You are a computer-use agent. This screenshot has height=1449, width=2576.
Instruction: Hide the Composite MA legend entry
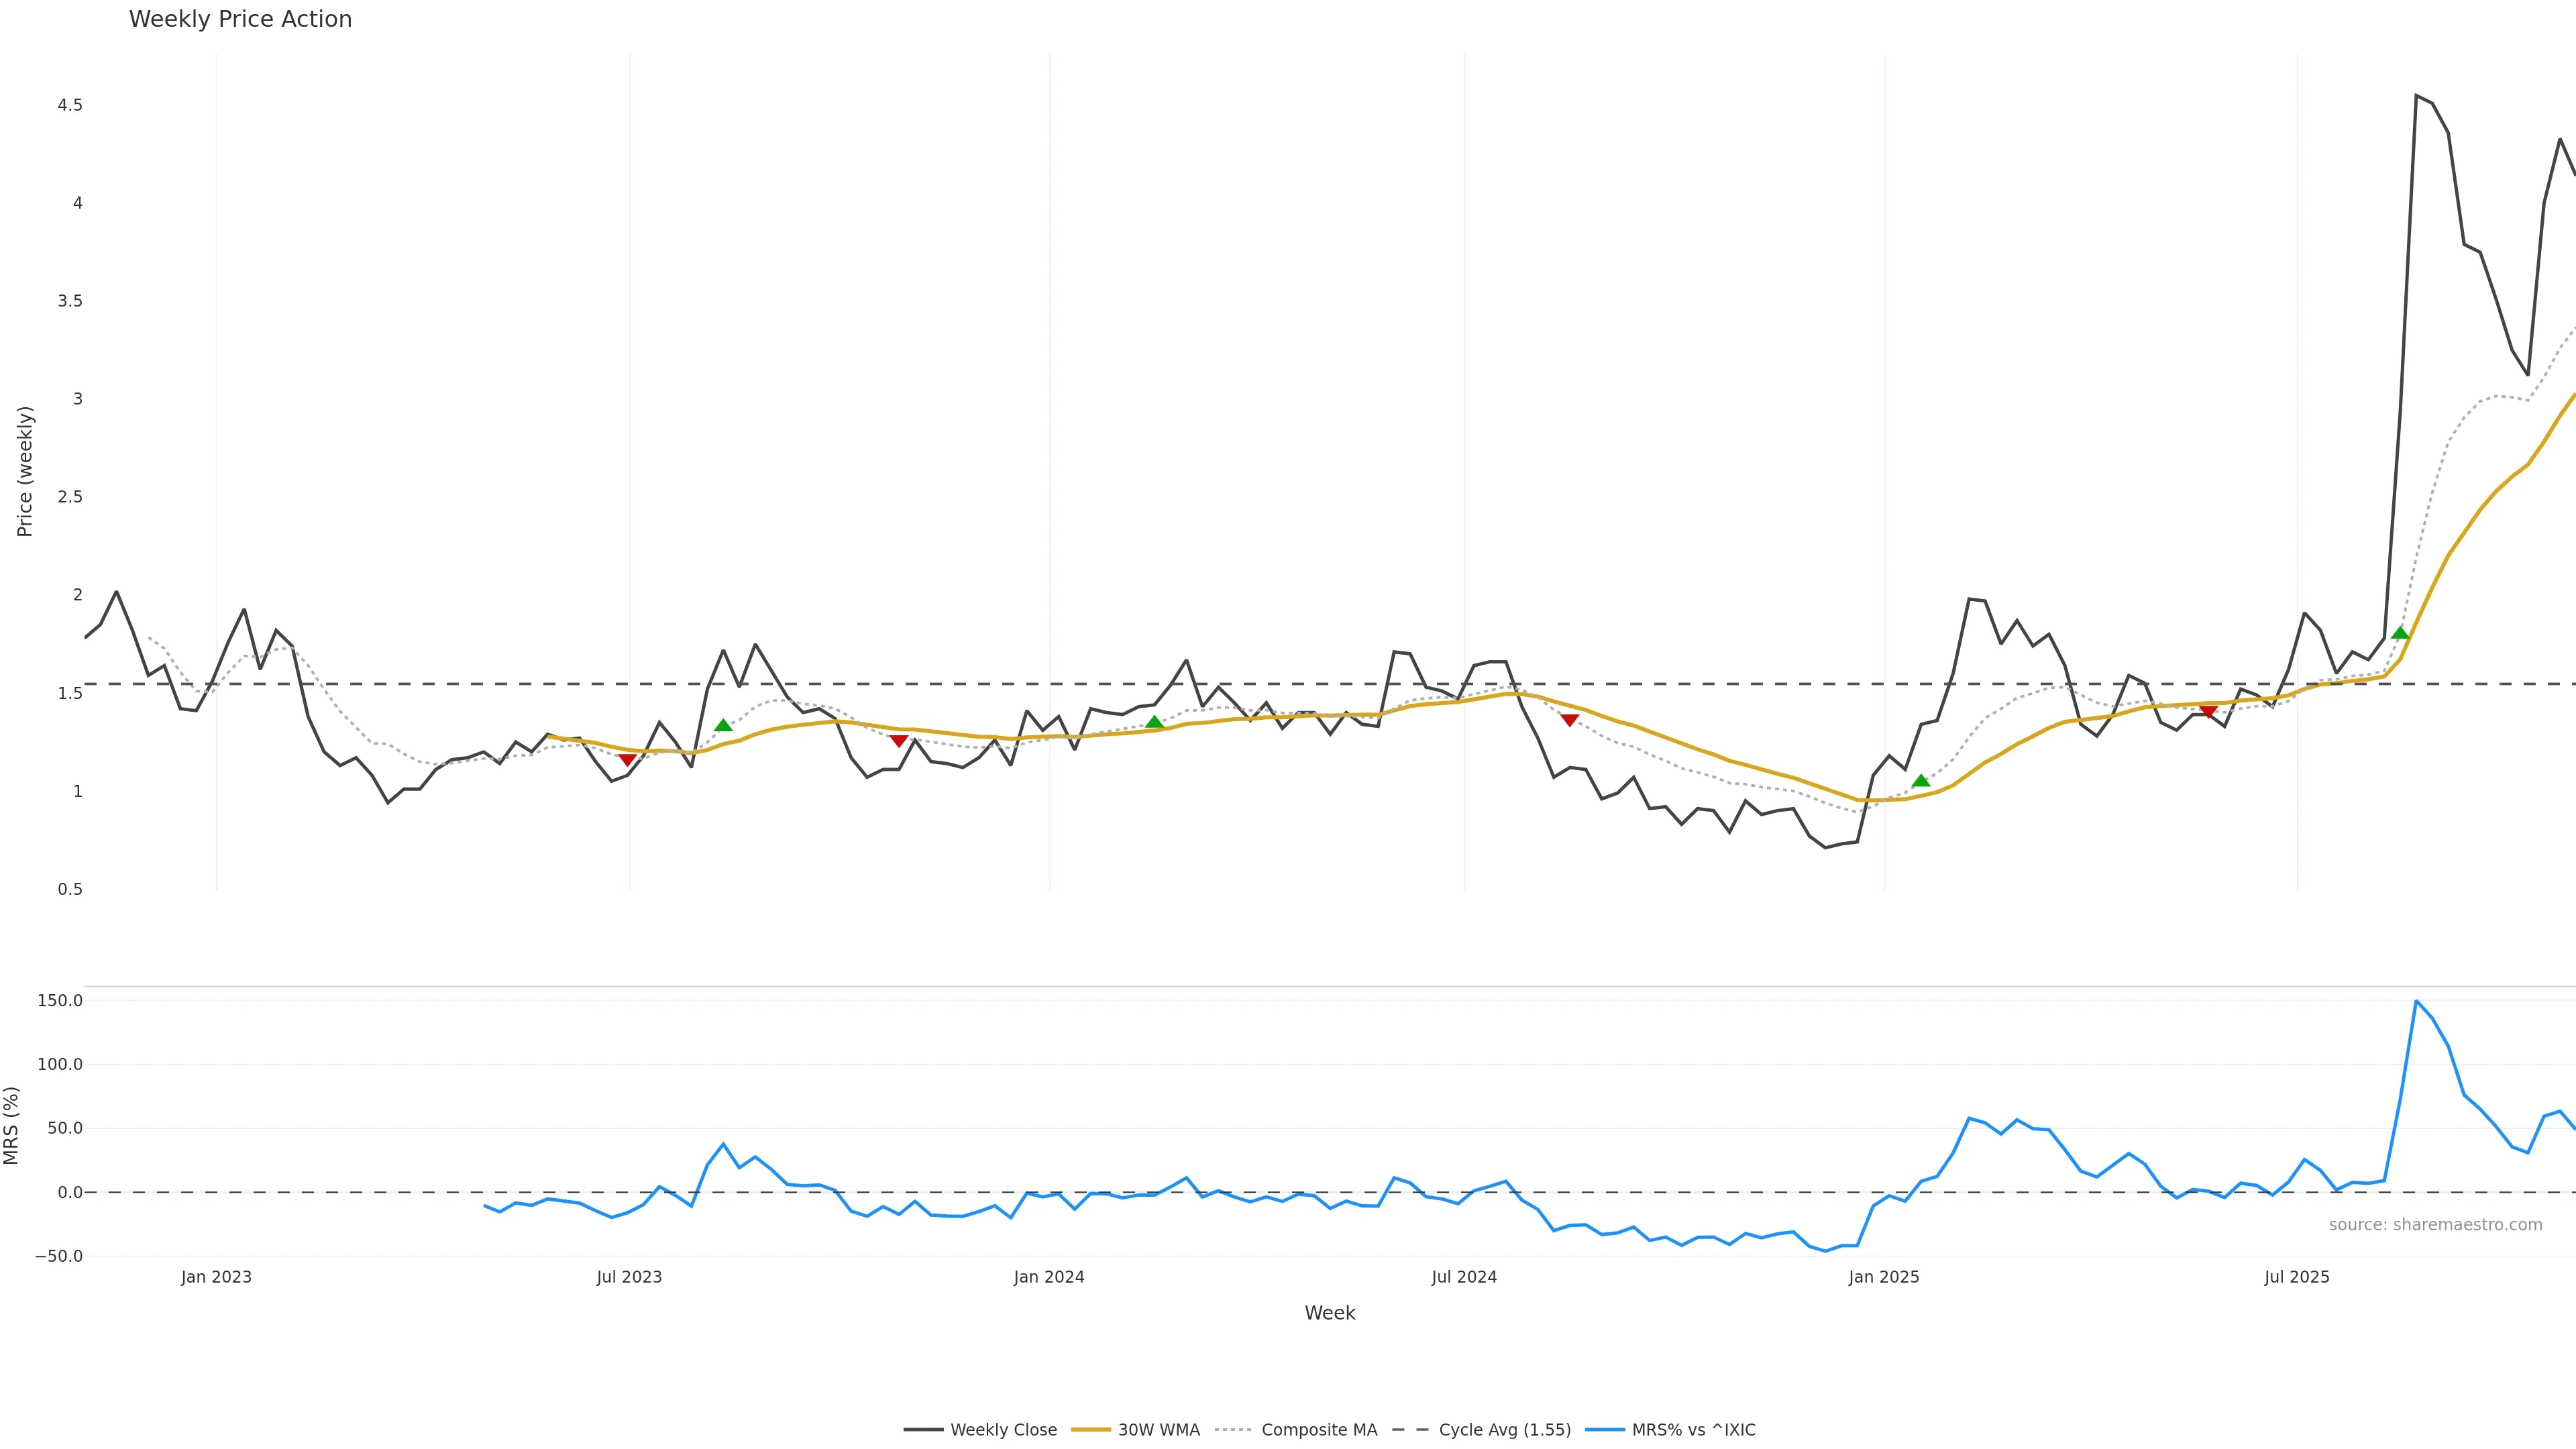[1318, 1430]
